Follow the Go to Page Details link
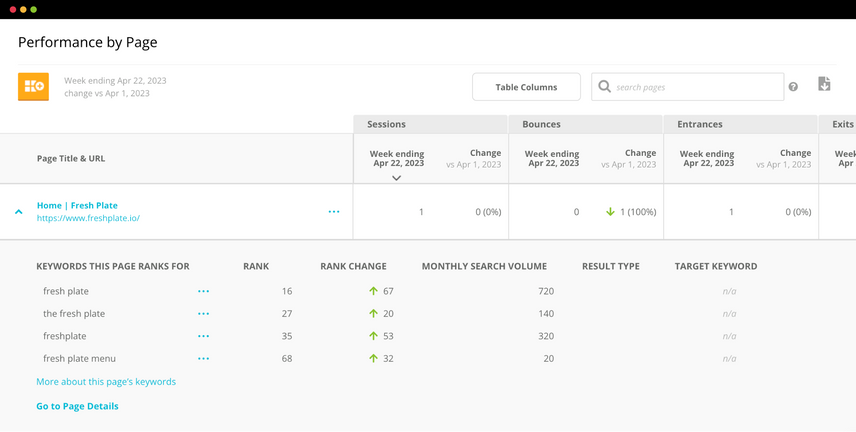 pyautogui.click(x=77, y=406)
